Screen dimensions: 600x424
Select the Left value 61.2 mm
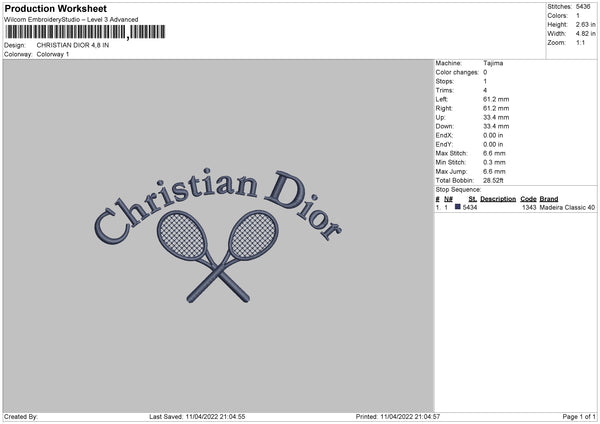click(496, 99)
